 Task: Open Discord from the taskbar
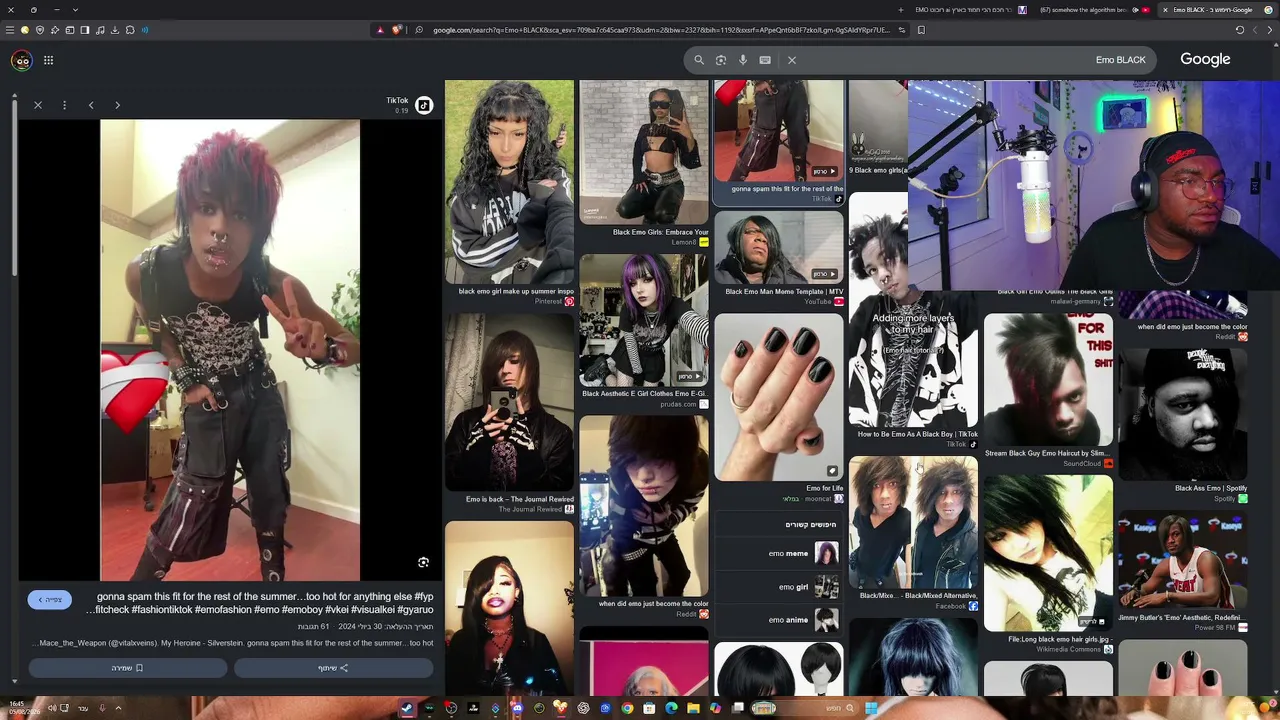click(517, 709)
